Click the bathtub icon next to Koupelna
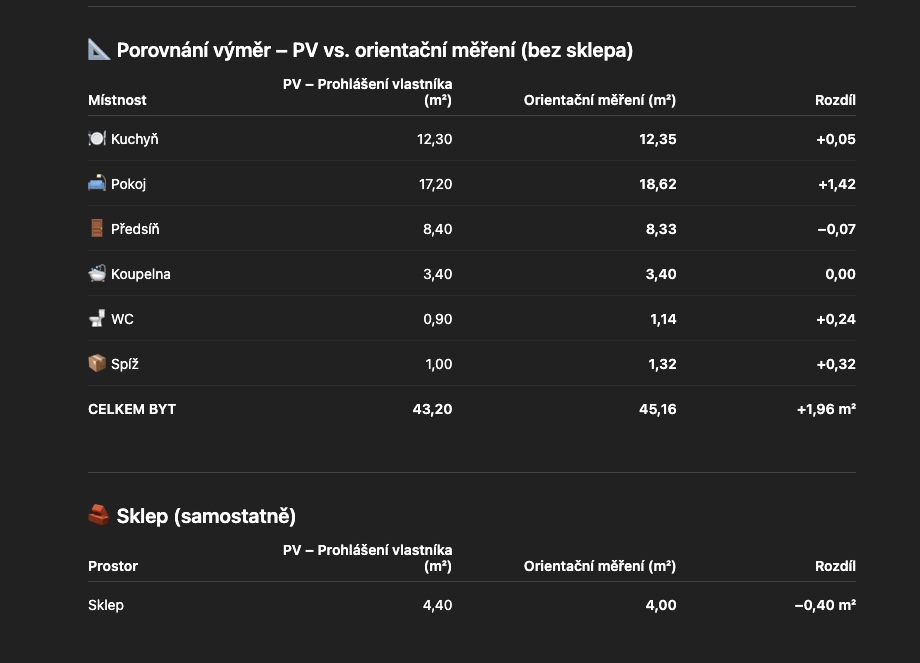Image resolution: width=920 pixels, height=663 pixels. tap(97, 273)
